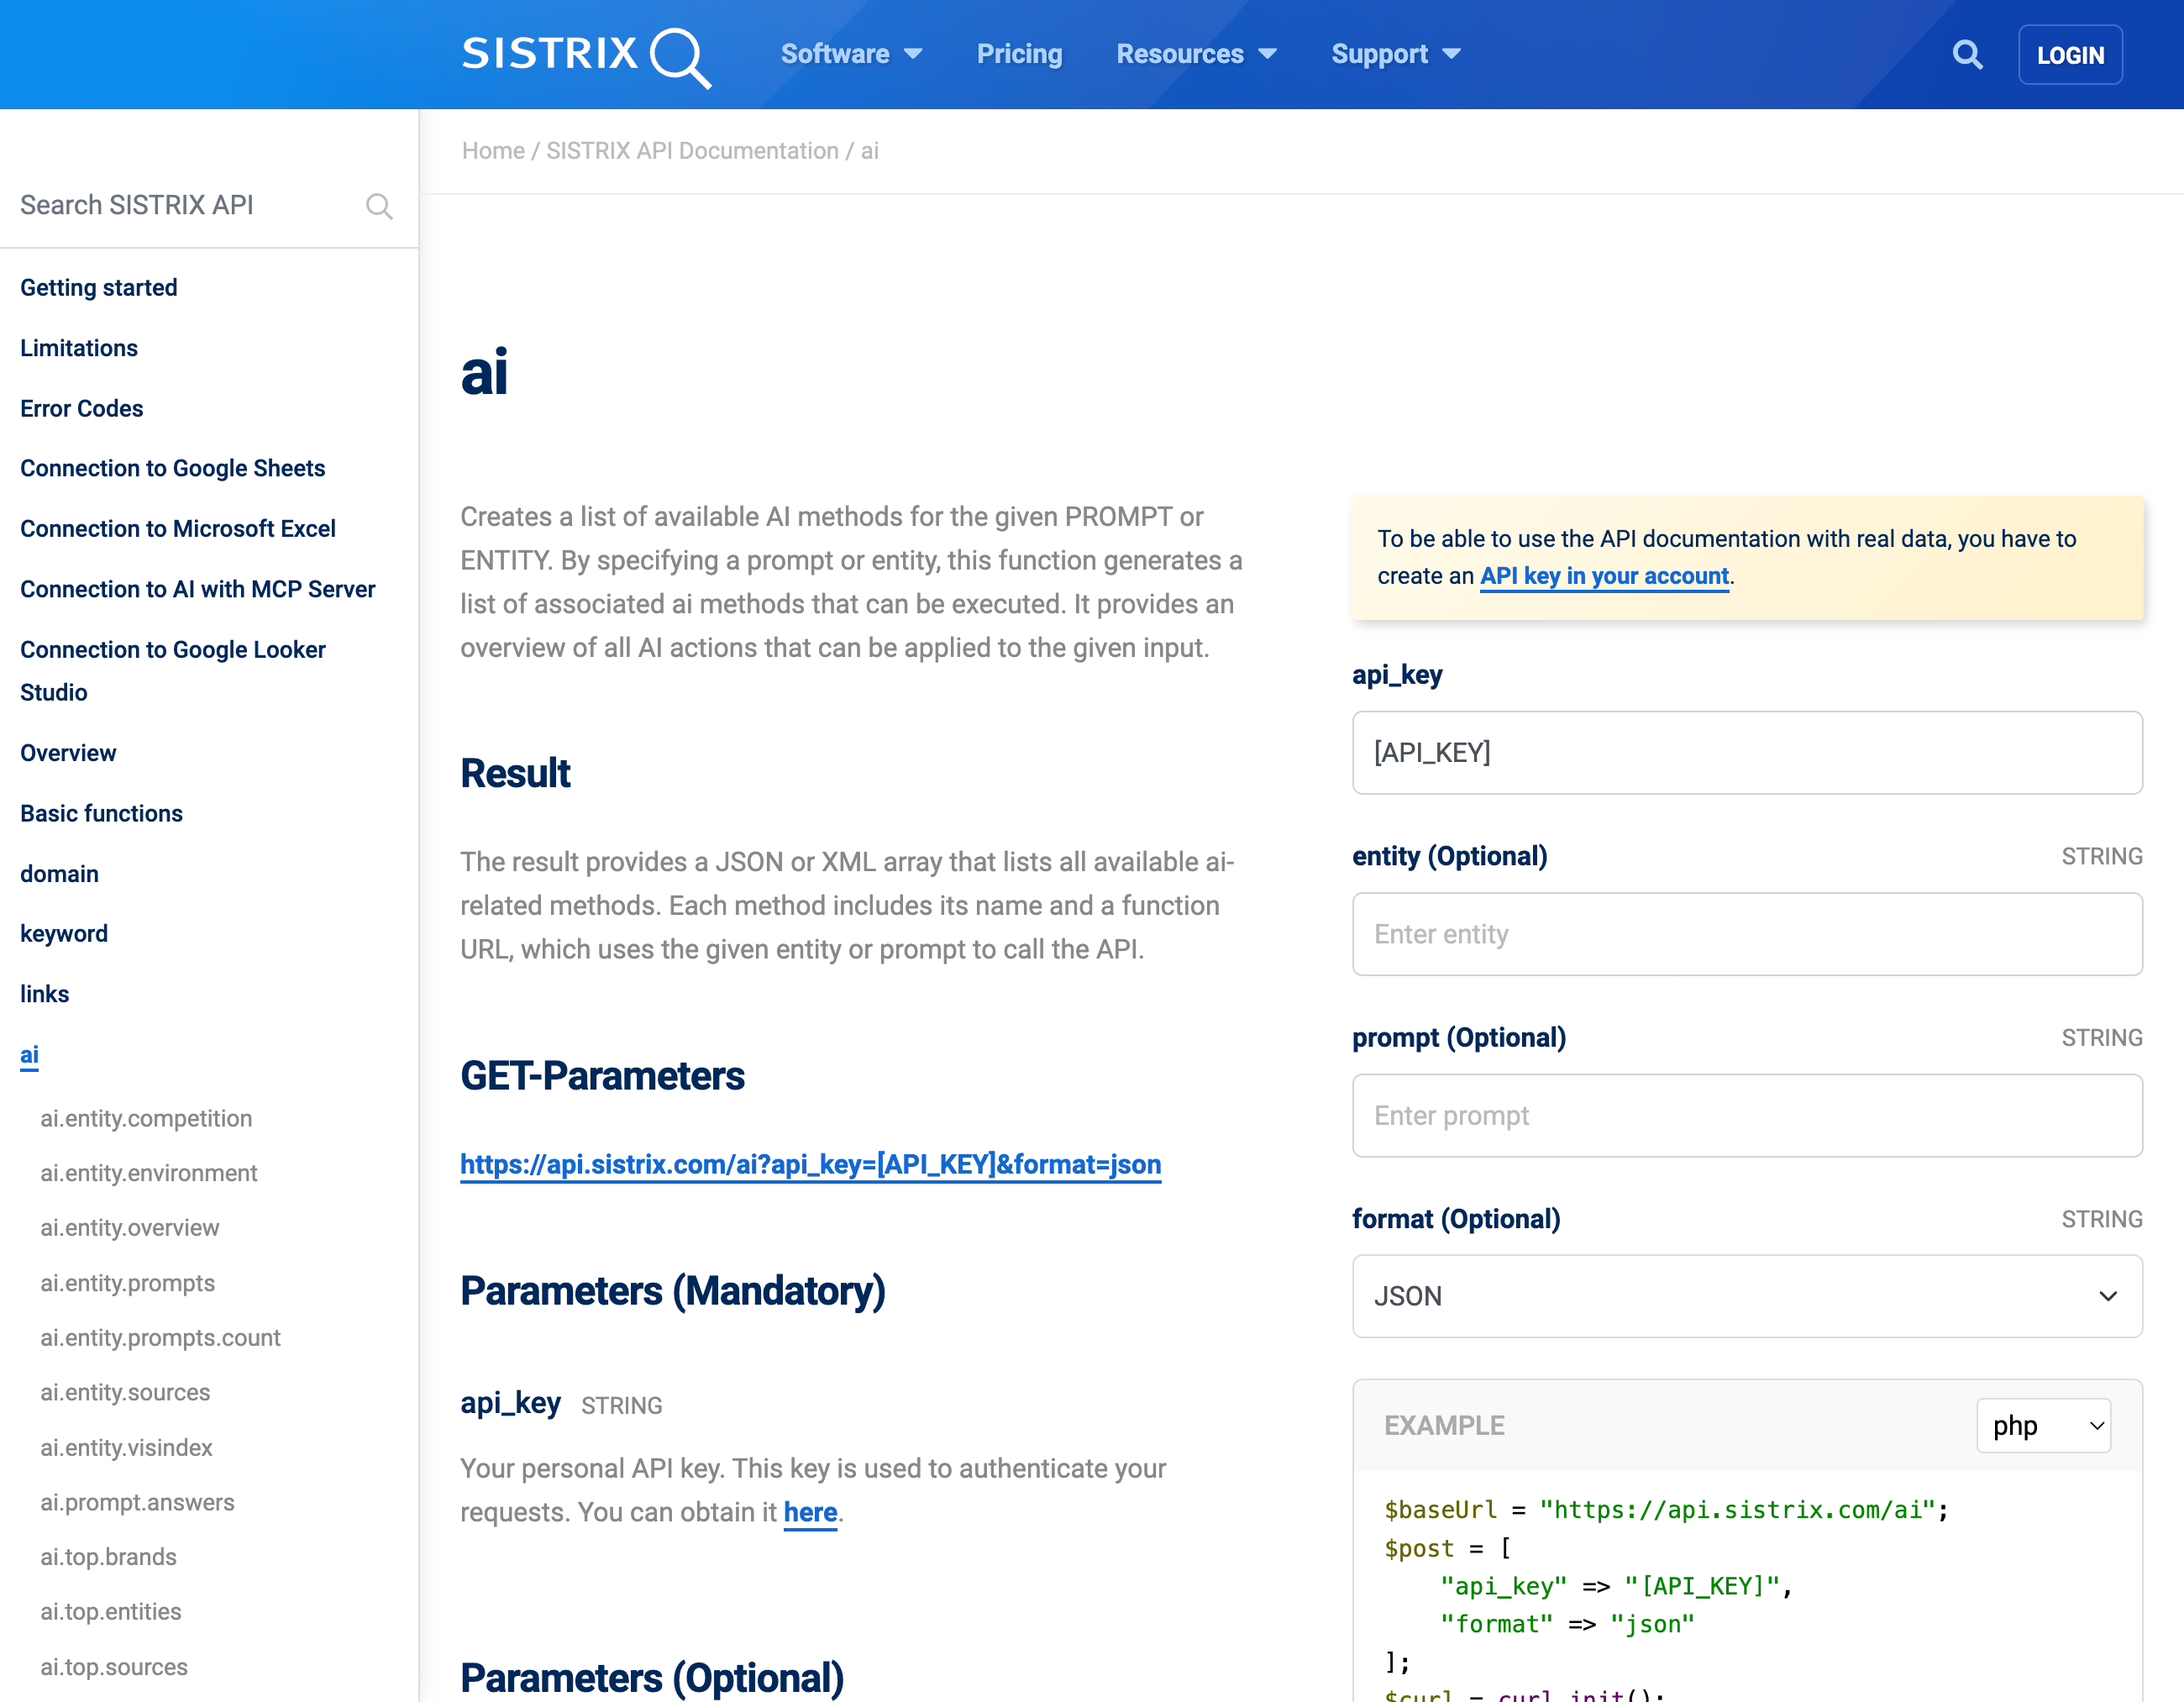Expand the Software dropdown
This screenshot has width=2184, height=1702.
click(852, 54)
